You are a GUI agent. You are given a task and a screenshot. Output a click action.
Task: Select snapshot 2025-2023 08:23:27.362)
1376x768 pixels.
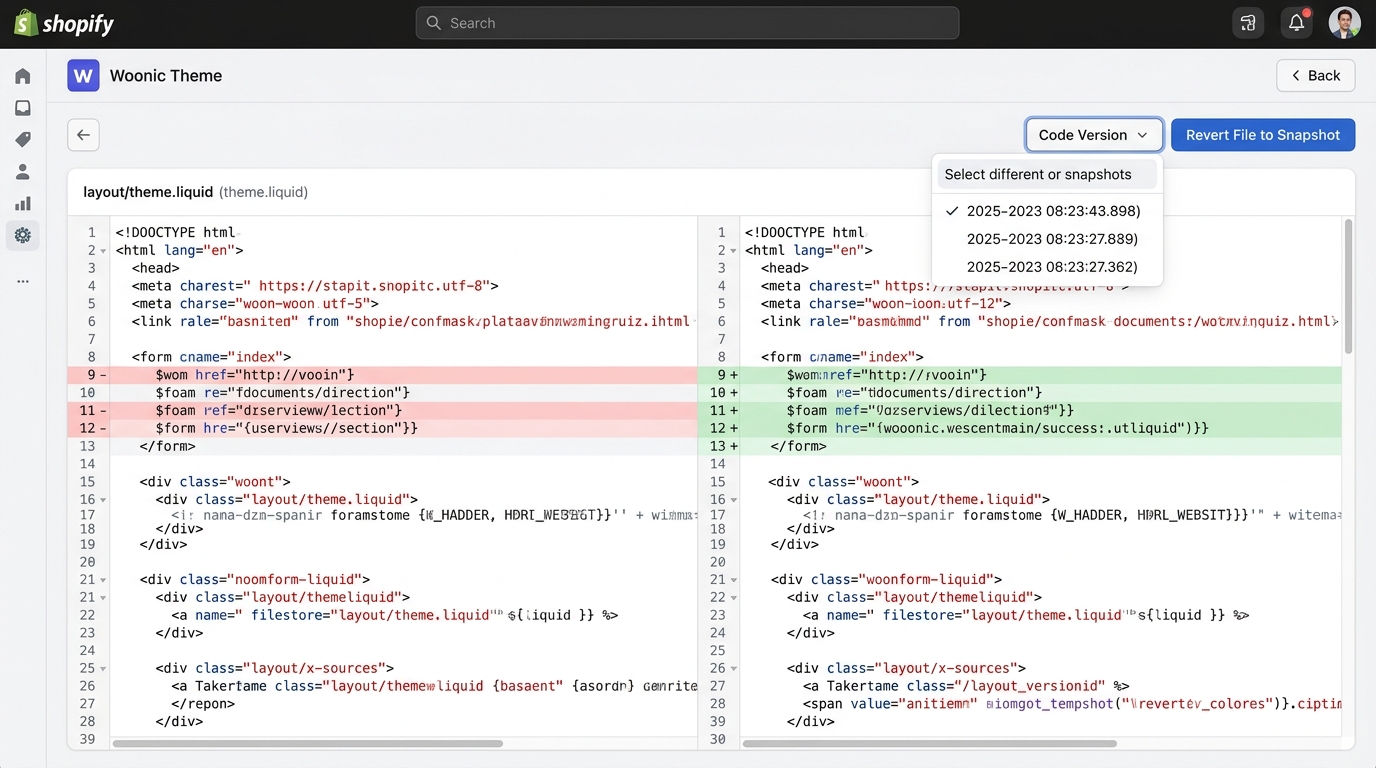pyautogui.click(x=1047, y=267)
